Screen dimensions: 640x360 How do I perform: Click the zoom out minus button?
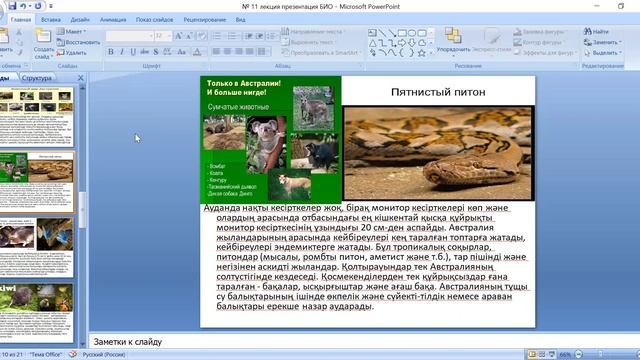click(x=578, y=354)
